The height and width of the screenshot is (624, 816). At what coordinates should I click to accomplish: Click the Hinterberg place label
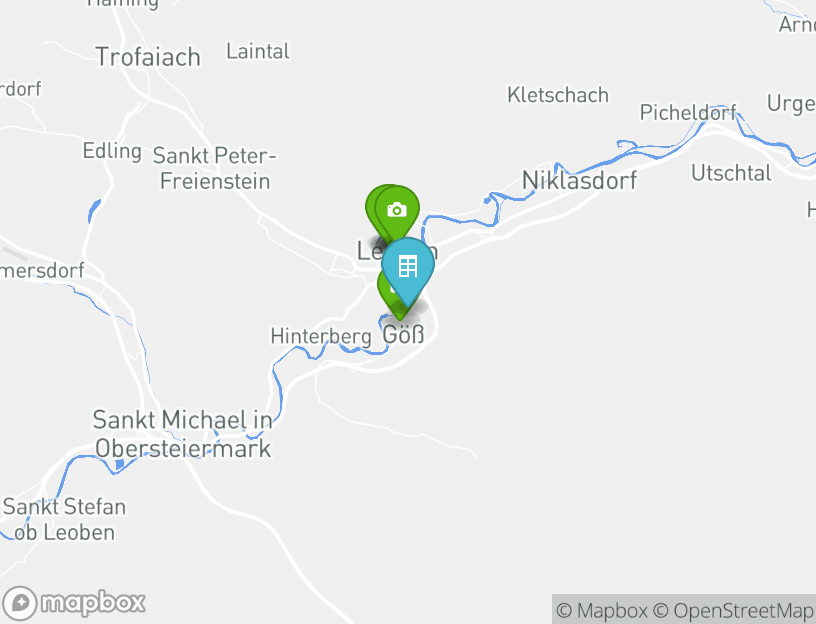pos(321,336)
